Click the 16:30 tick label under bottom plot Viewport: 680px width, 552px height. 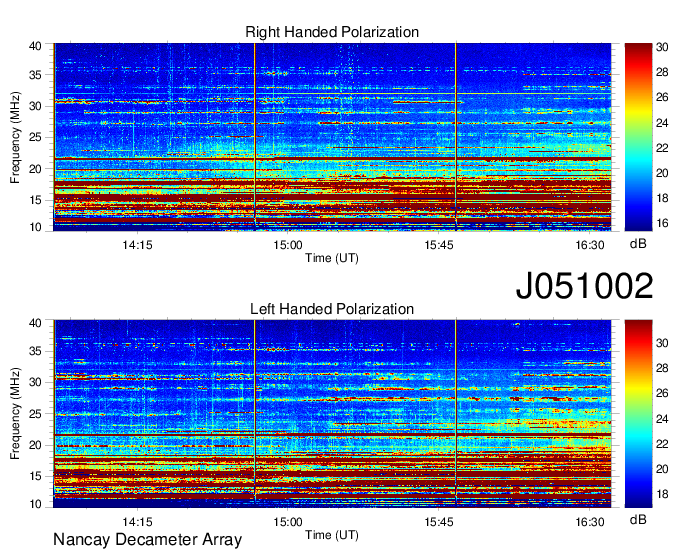pyautogui.click(x=590, y=522)
